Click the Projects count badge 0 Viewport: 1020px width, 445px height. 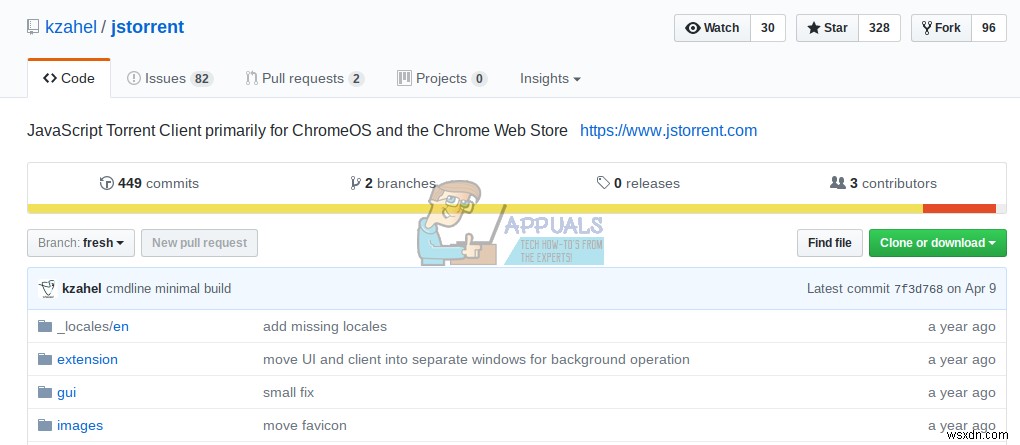point(479,79)
